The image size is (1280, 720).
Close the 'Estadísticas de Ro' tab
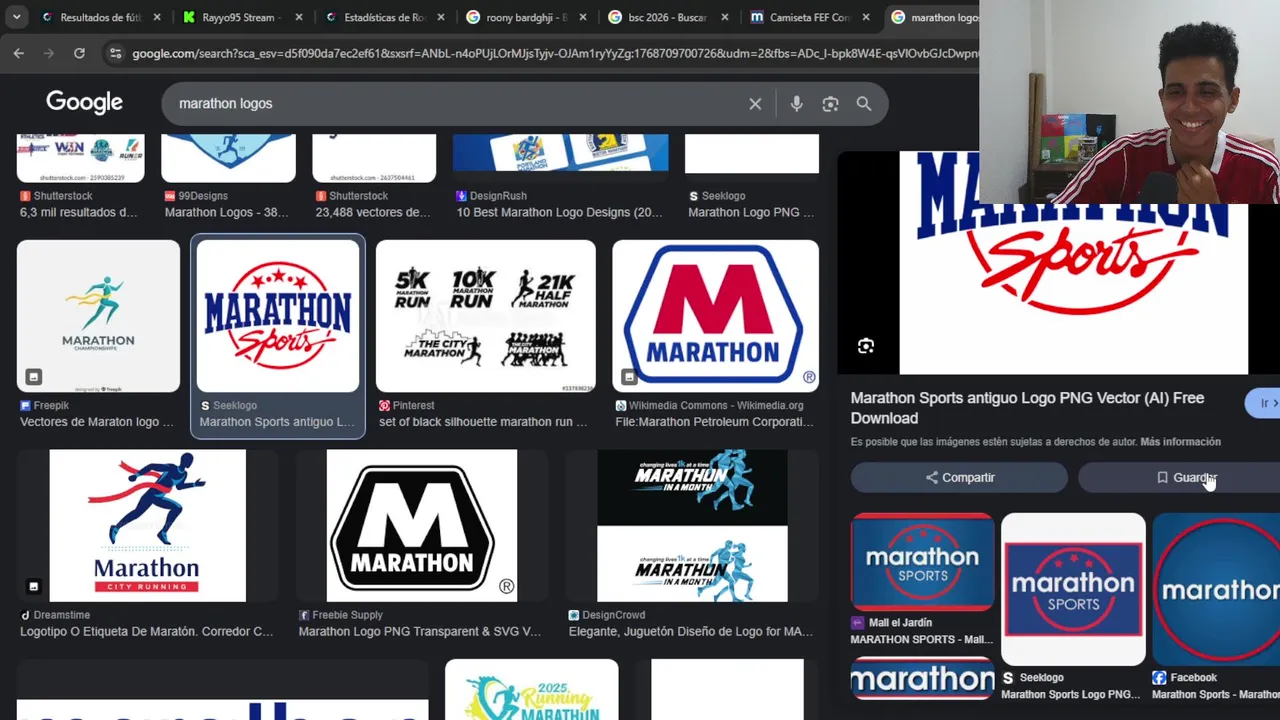point(440,17)
